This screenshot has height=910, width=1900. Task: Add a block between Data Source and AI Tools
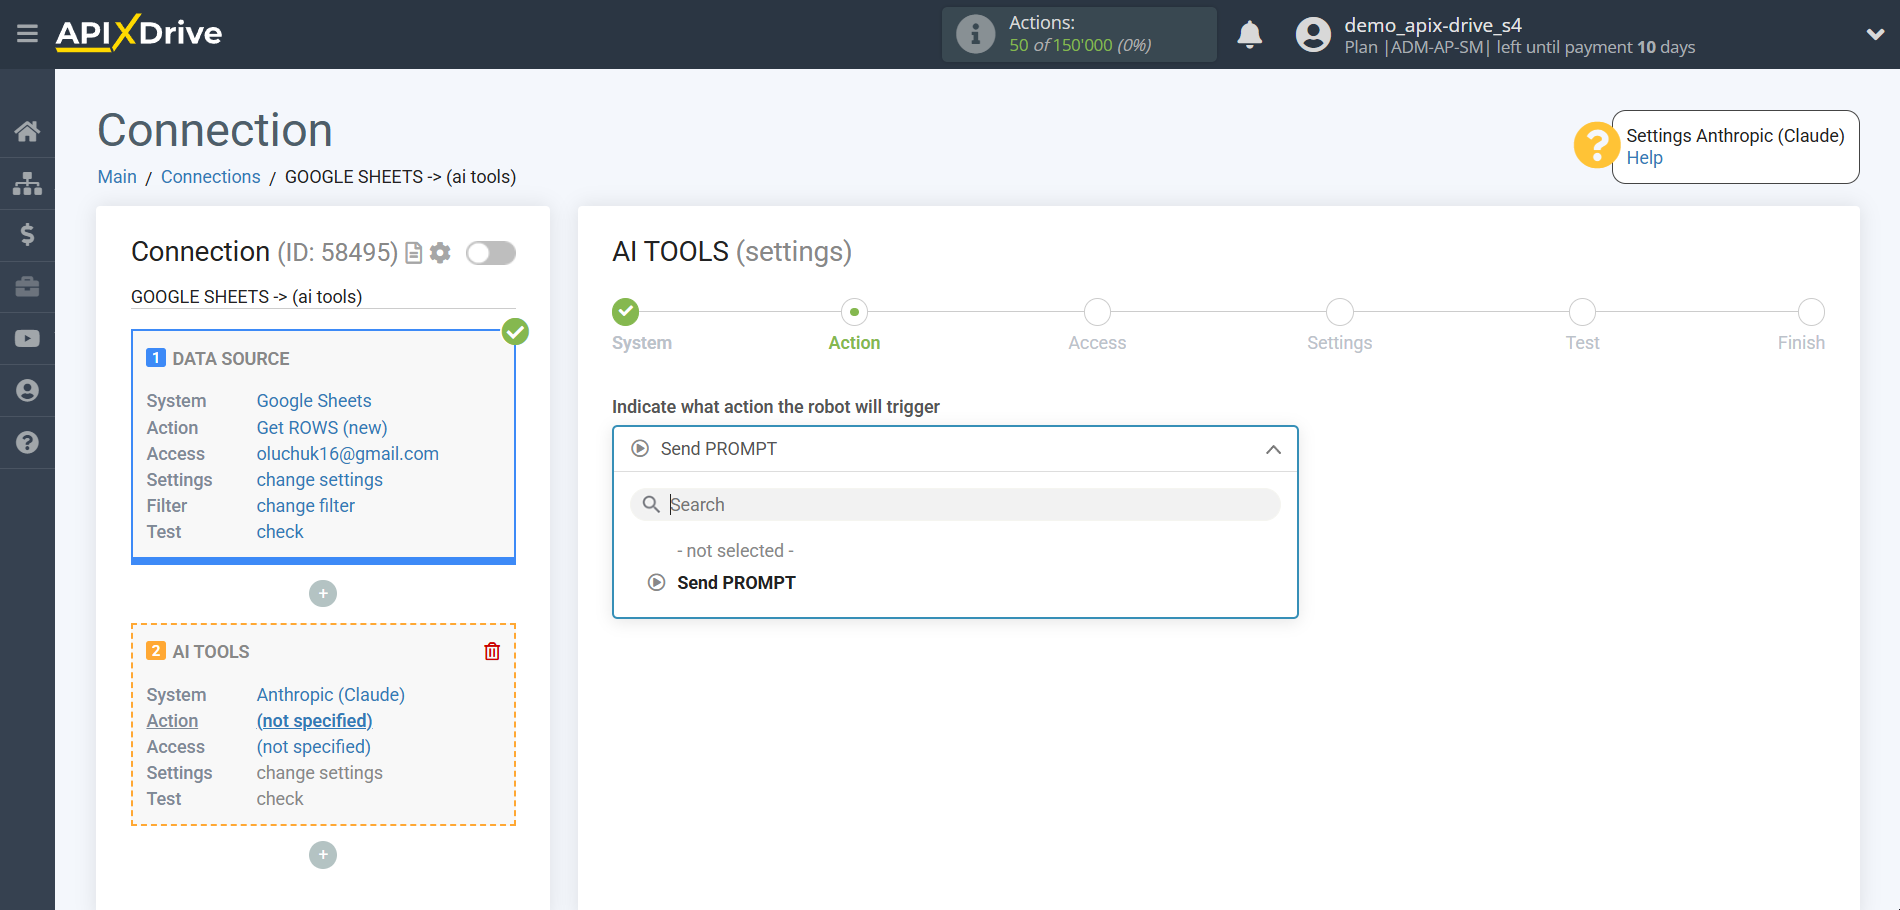pos(323,594)
